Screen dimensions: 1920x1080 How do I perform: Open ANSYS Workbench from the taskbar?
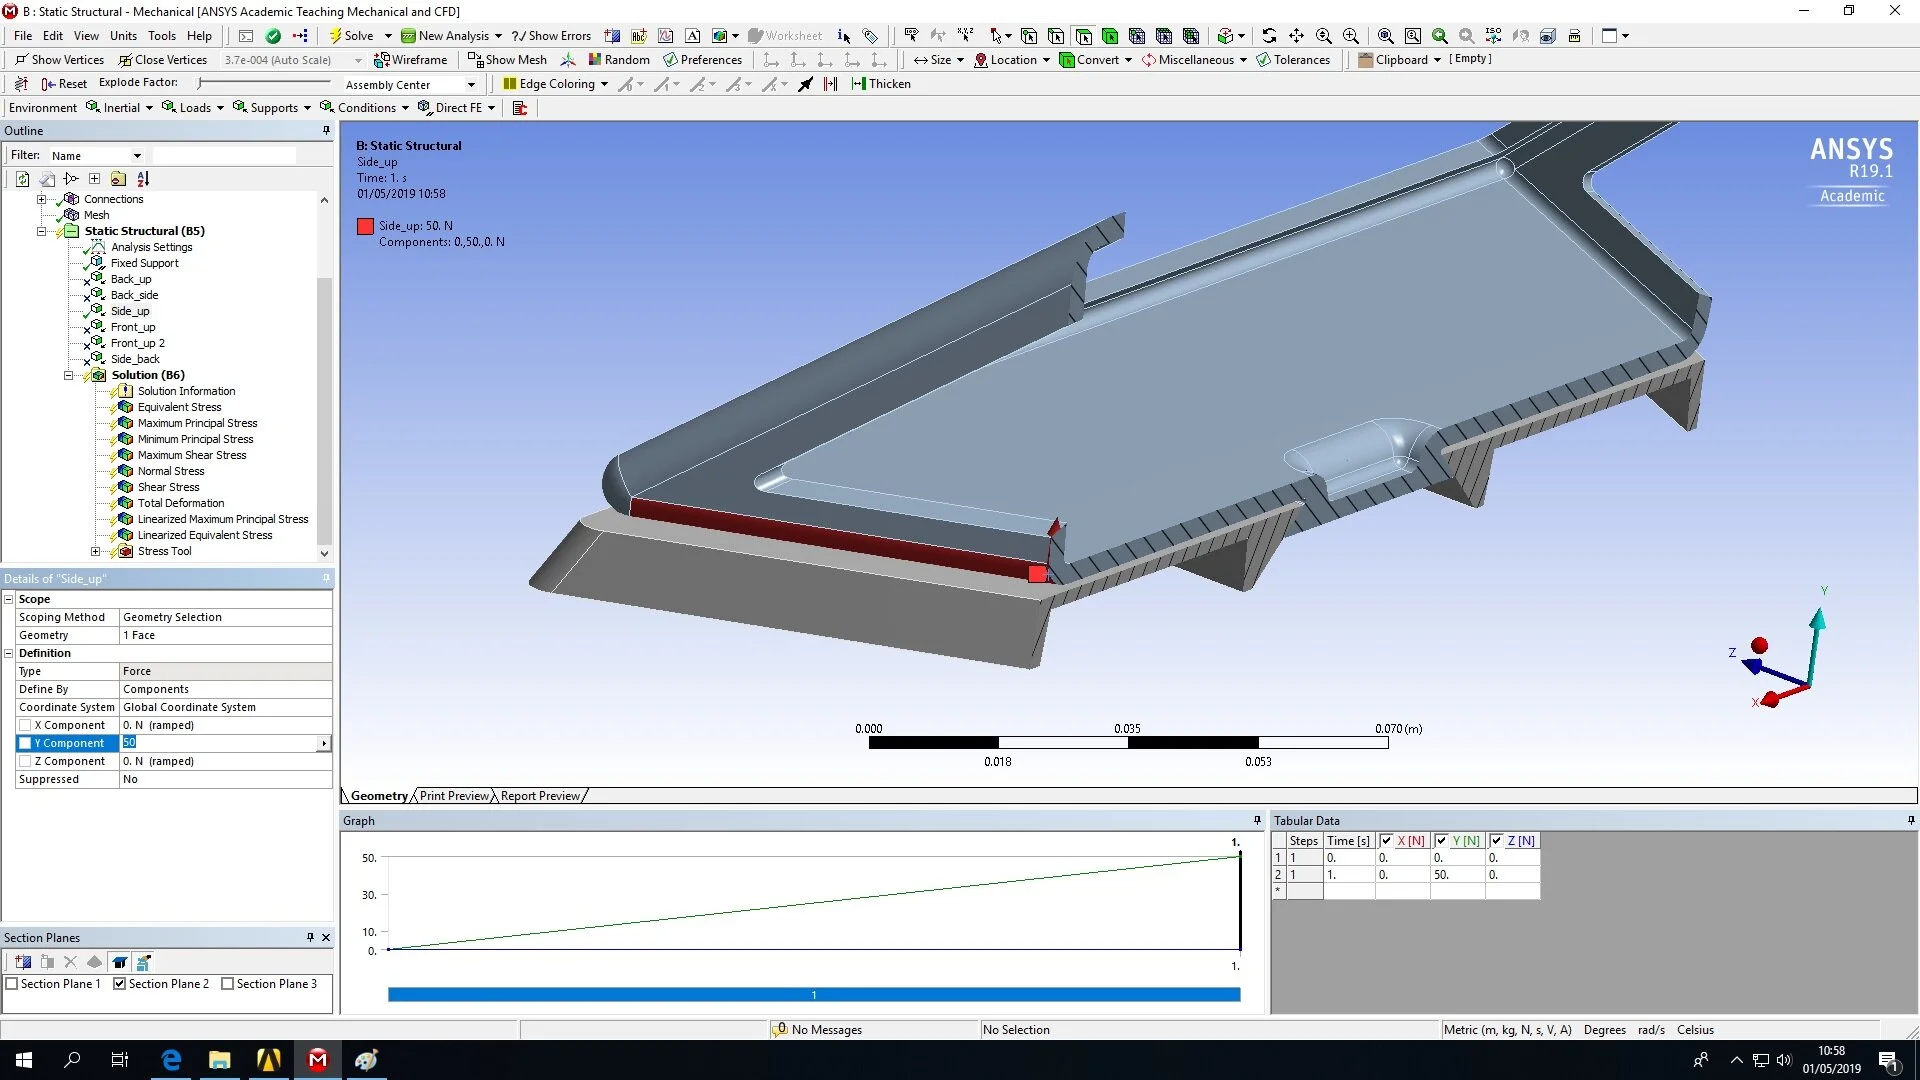click(x=268, y=1060)
